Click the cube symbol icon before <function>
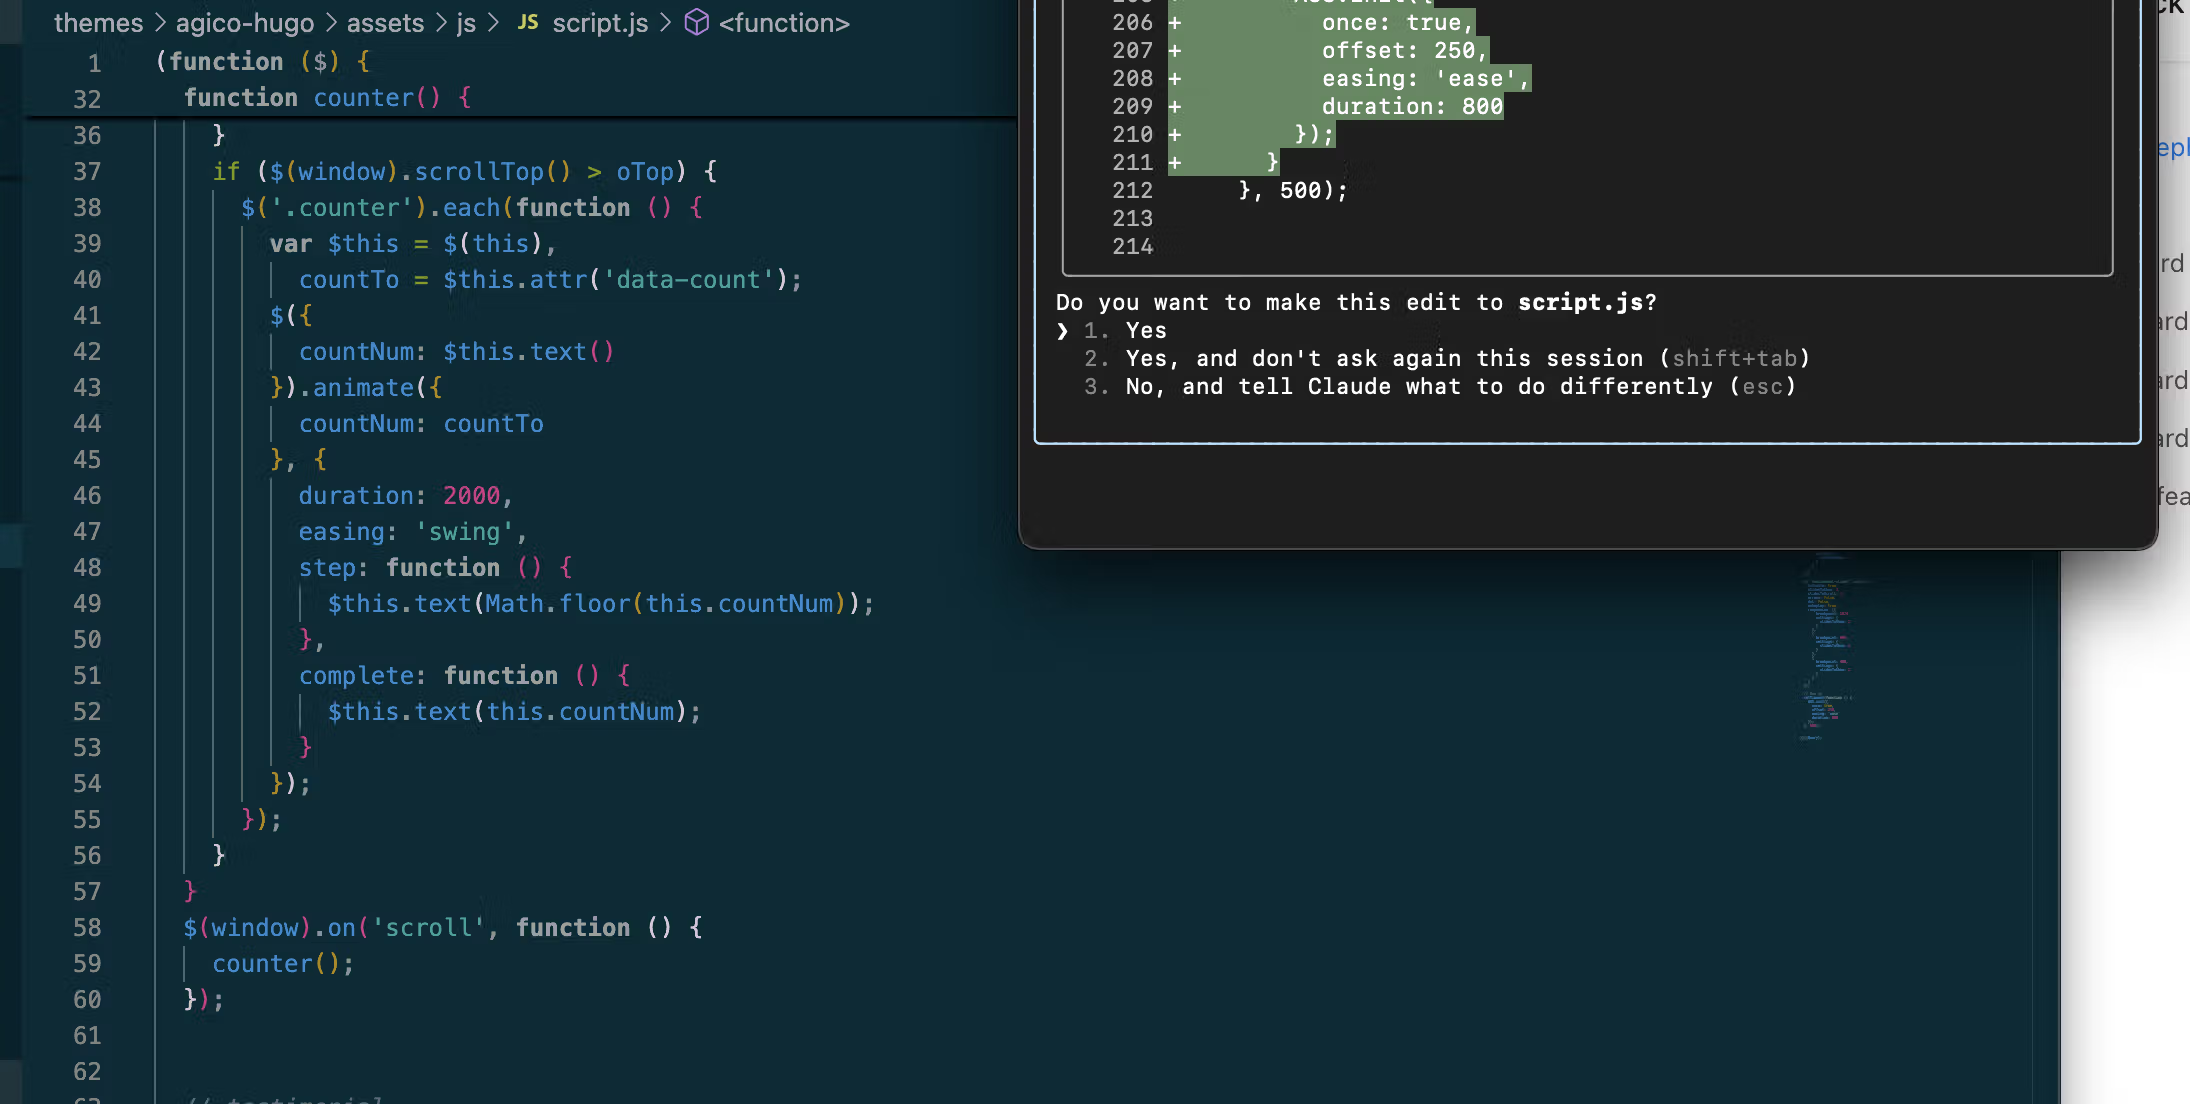This screenshot has width=2190, height=1104. pos(696,22)
